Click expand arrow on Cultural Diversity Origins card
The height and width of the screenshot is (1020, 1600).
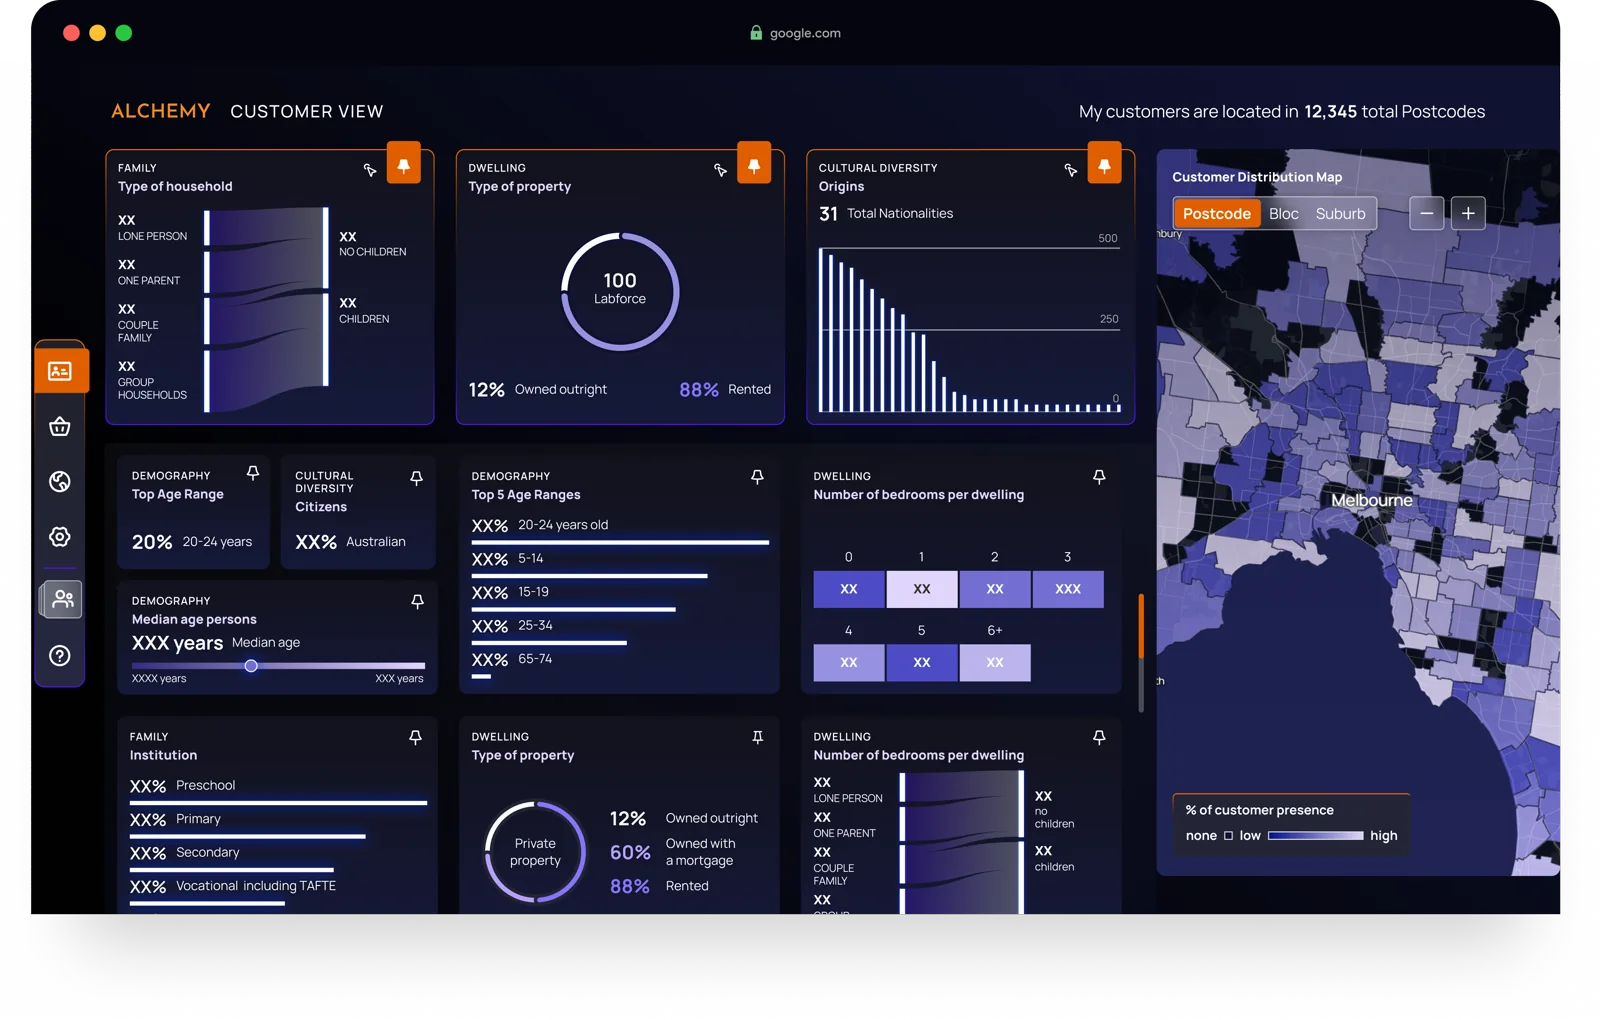click(x=1071, y=170)
